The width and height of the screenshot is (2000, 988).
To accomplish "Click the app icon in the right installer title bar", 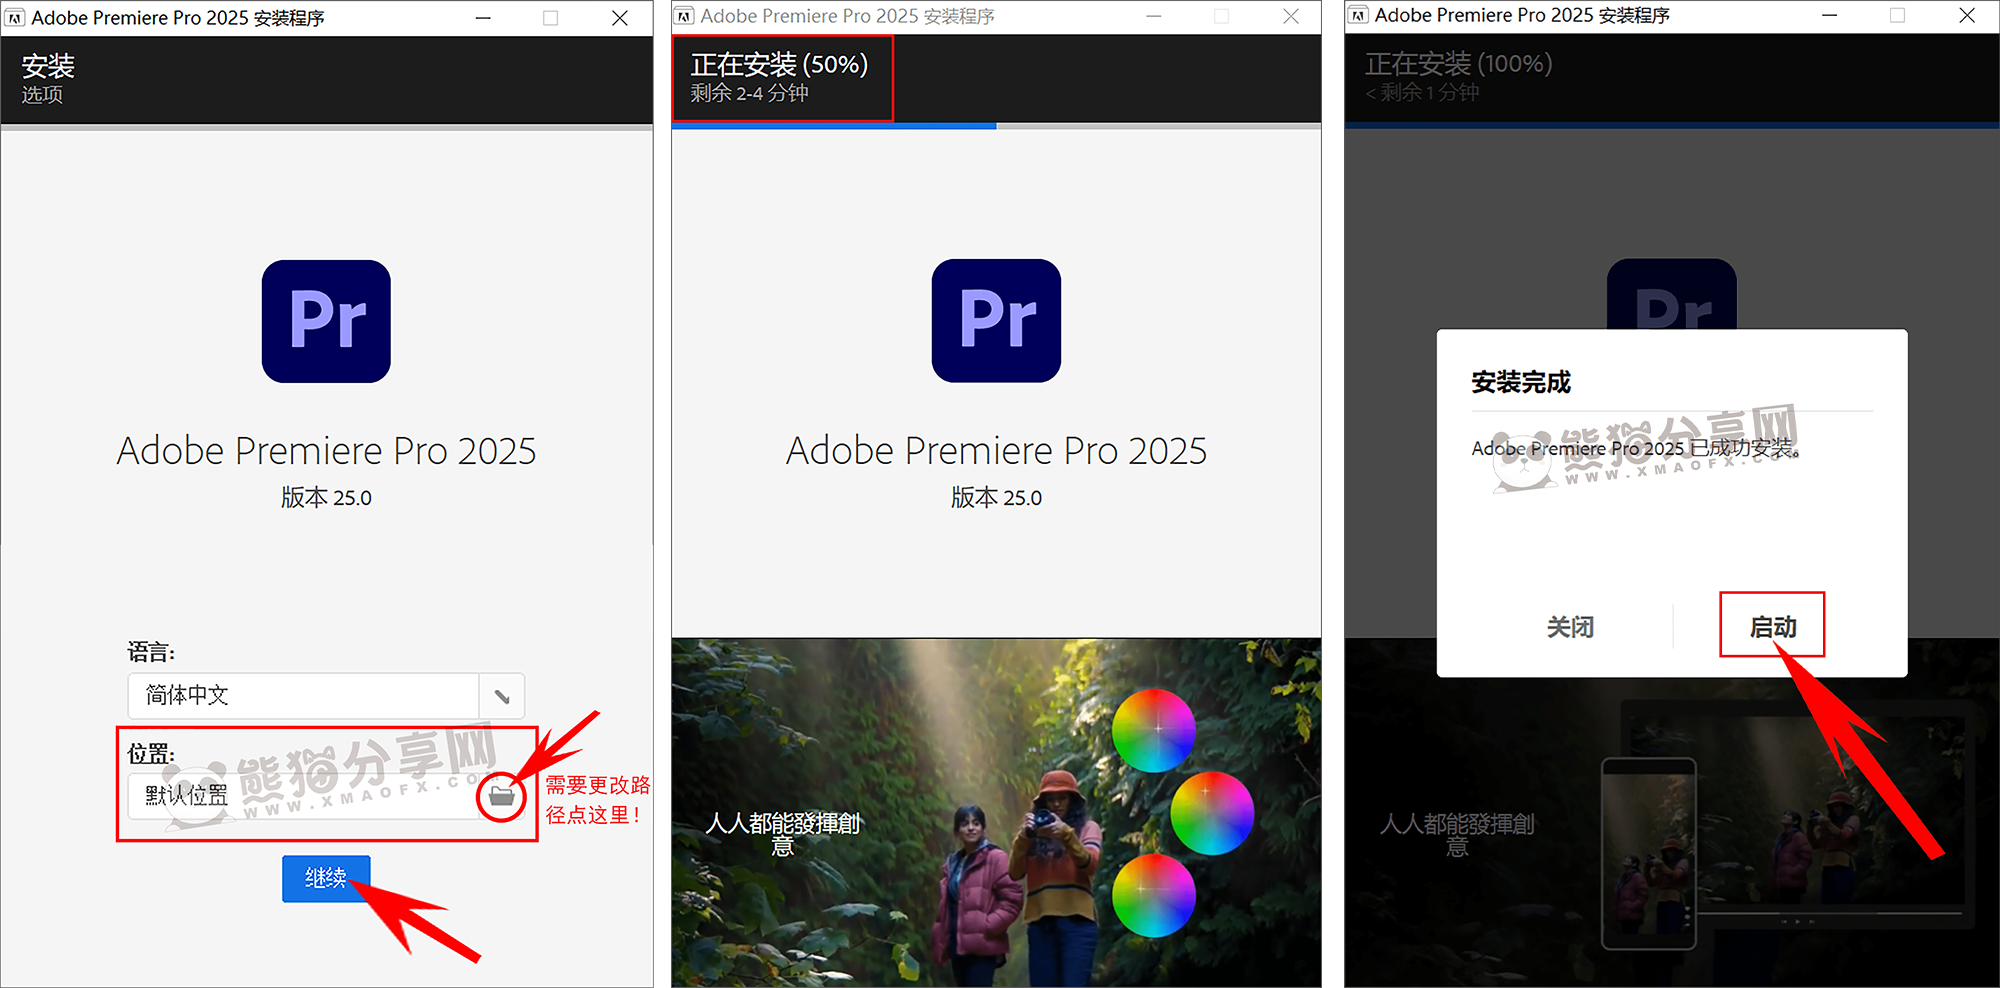I will (x=1358, y=15).
